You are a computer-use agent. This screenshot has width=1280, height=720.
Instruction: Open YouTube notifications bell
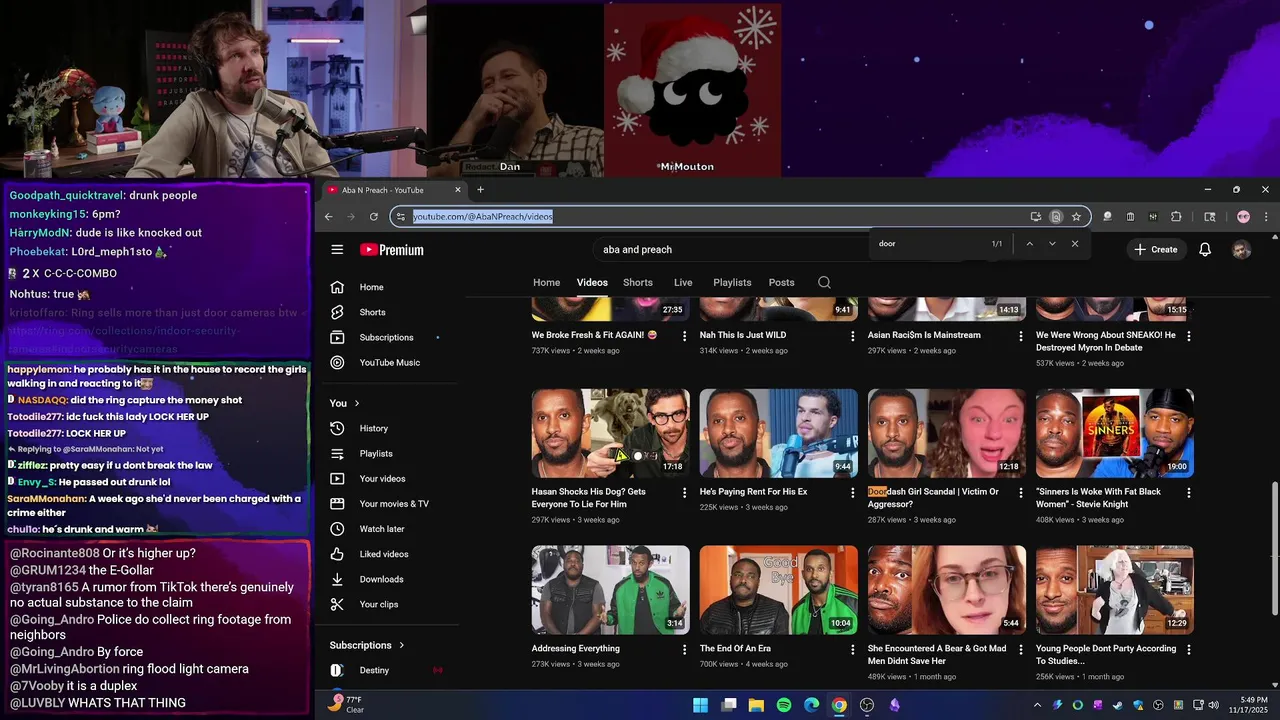pyautogui.click(x=1205, y=250)
